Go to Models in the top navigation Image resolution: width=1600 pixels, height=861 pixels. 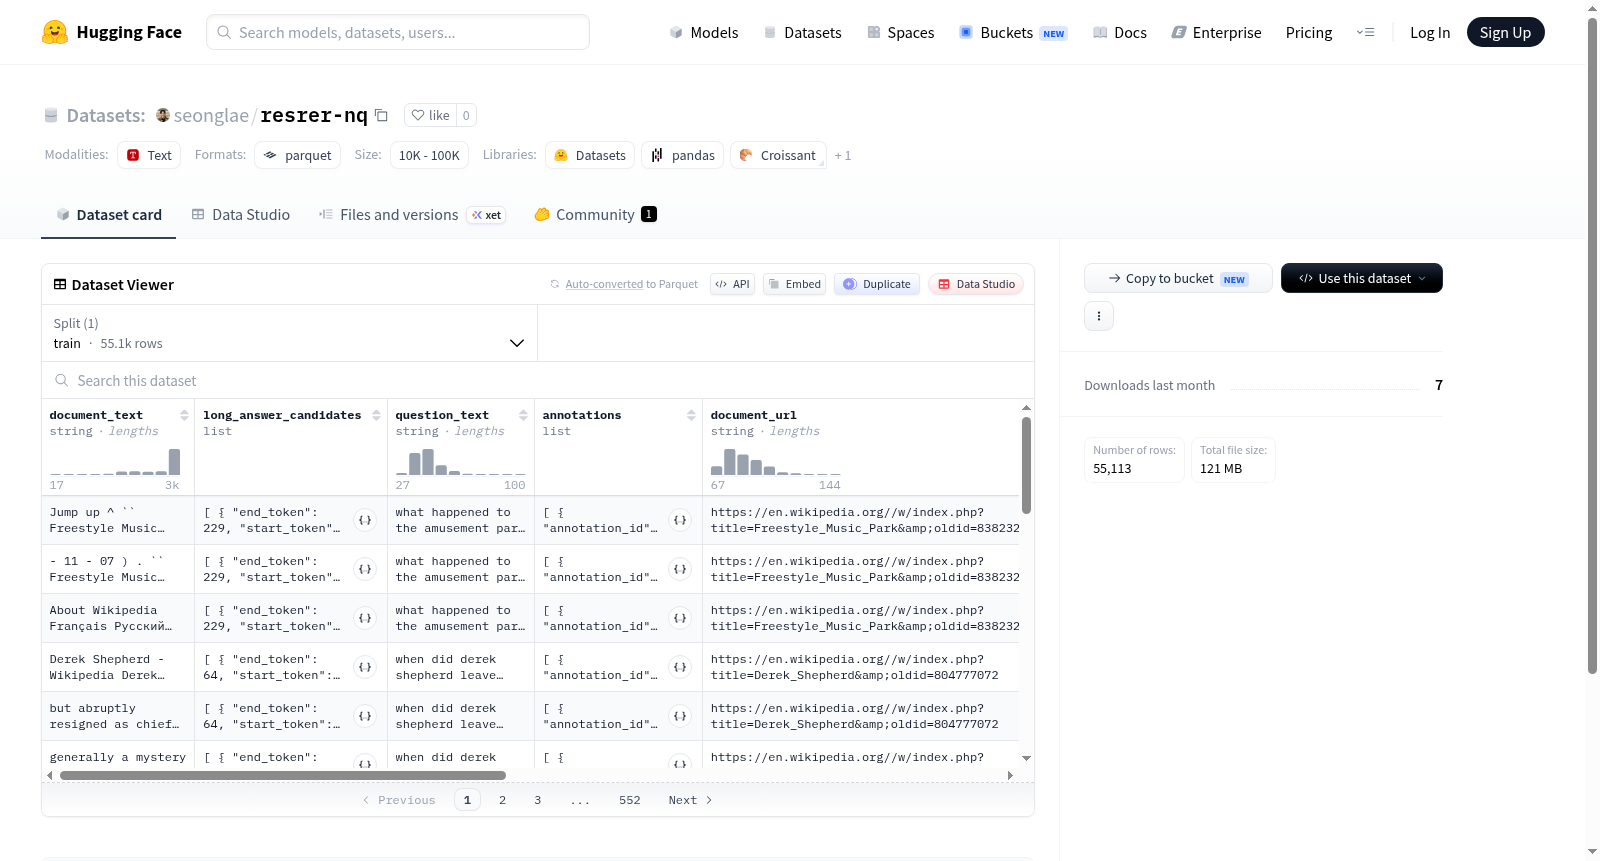[704, 32]
